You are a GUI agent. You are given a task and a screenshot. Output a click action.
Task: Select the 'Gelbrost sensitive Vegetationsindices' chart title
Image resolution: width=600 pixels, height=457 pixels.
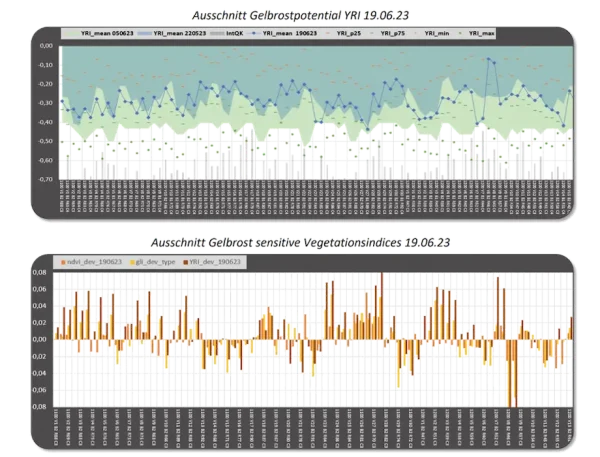click(x=300, y=241)
